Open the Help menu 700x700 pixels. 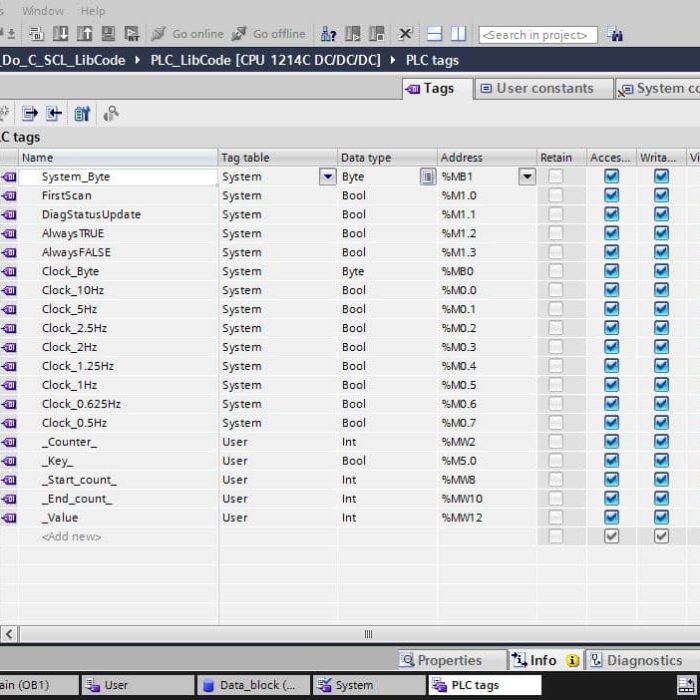(x=93, y=11)
